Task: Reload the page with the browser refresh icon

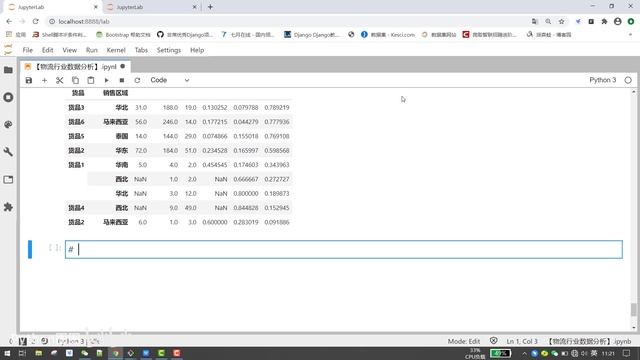Action: point(36,21)
